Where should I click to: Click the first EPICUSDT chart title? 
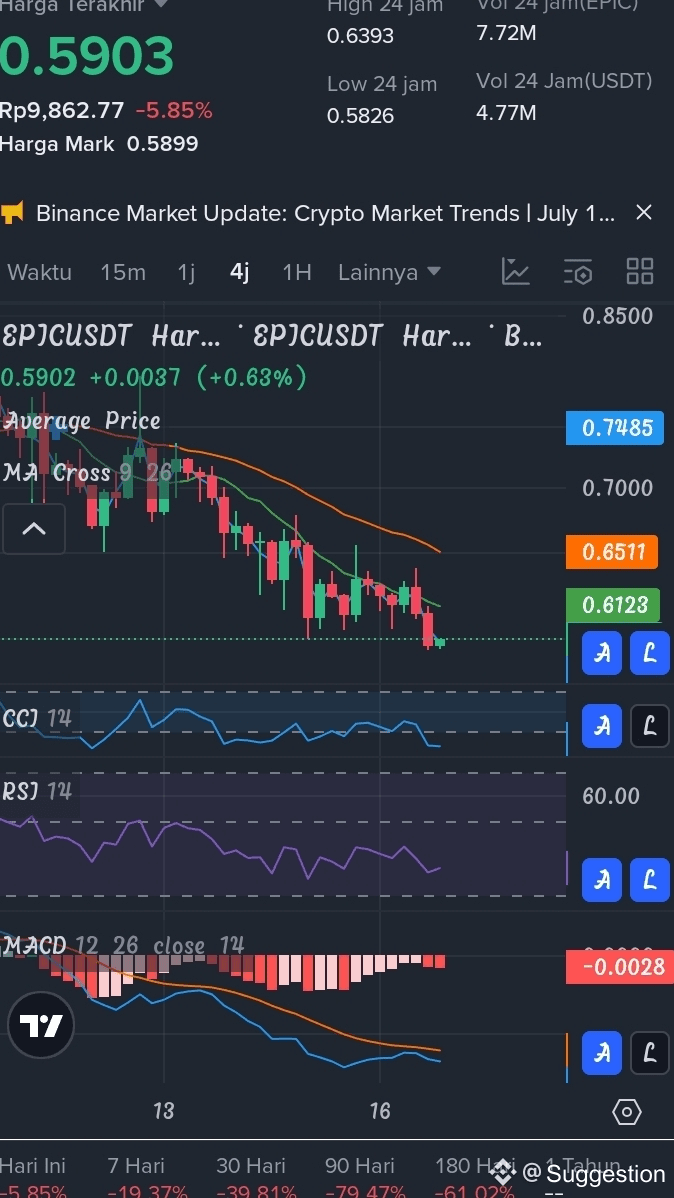[112, 335]
